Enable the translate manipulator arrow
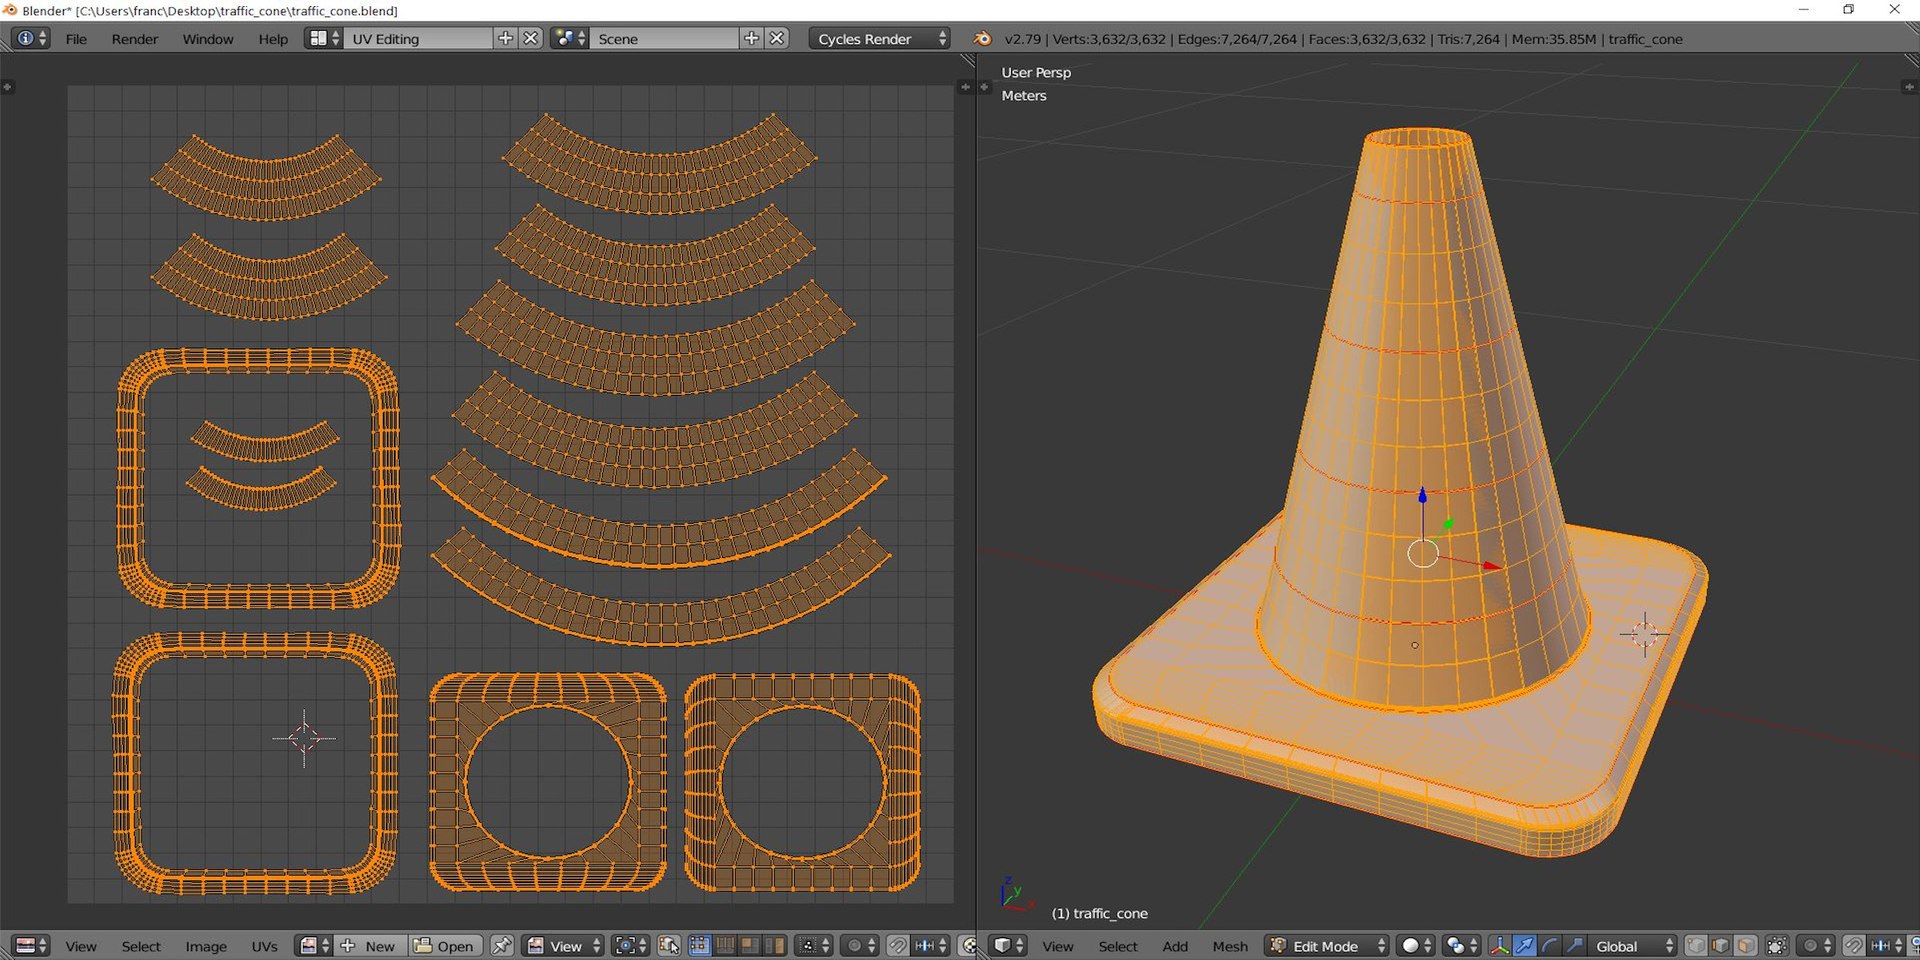Screen dimensions: 1920x960 coord(1524,945)
